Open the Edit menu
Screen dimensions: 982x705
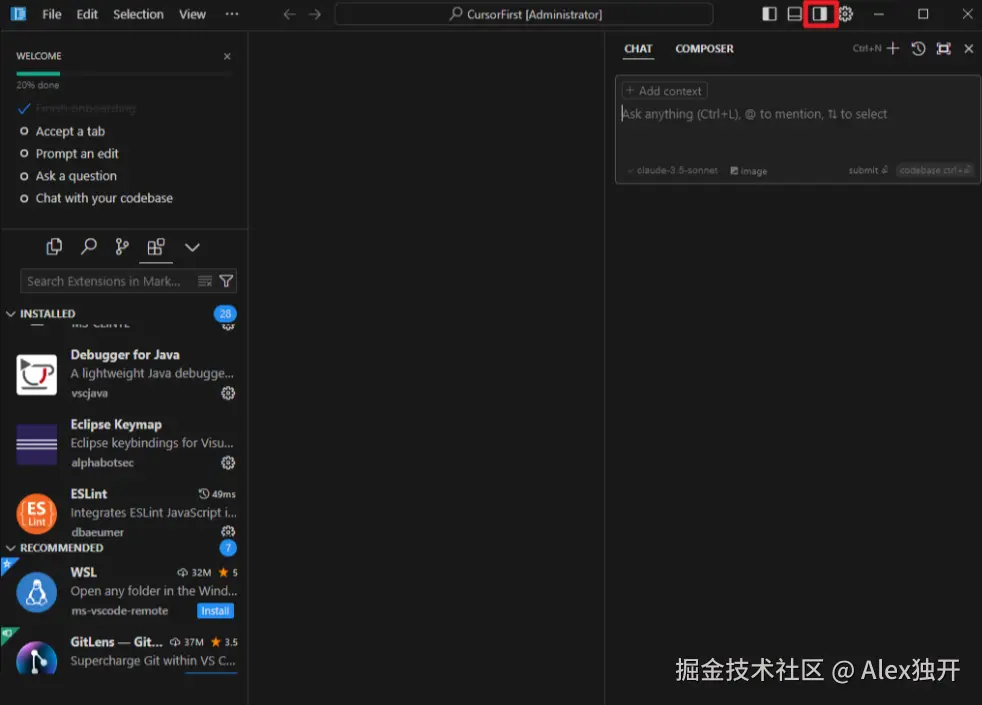pos(87,14)
